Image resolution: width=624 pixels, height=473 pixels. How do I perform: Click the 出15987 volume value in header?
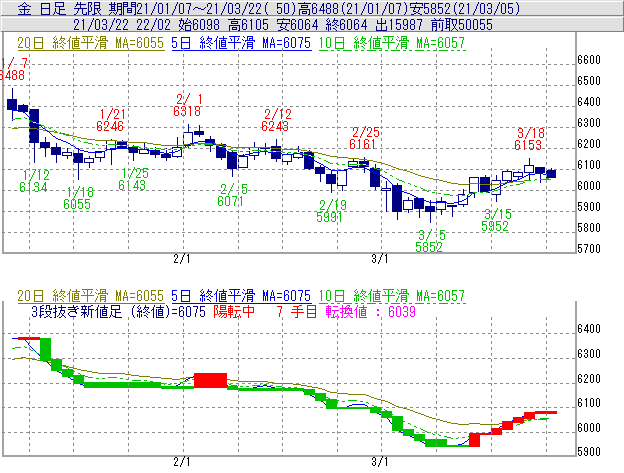coord(399,25)
